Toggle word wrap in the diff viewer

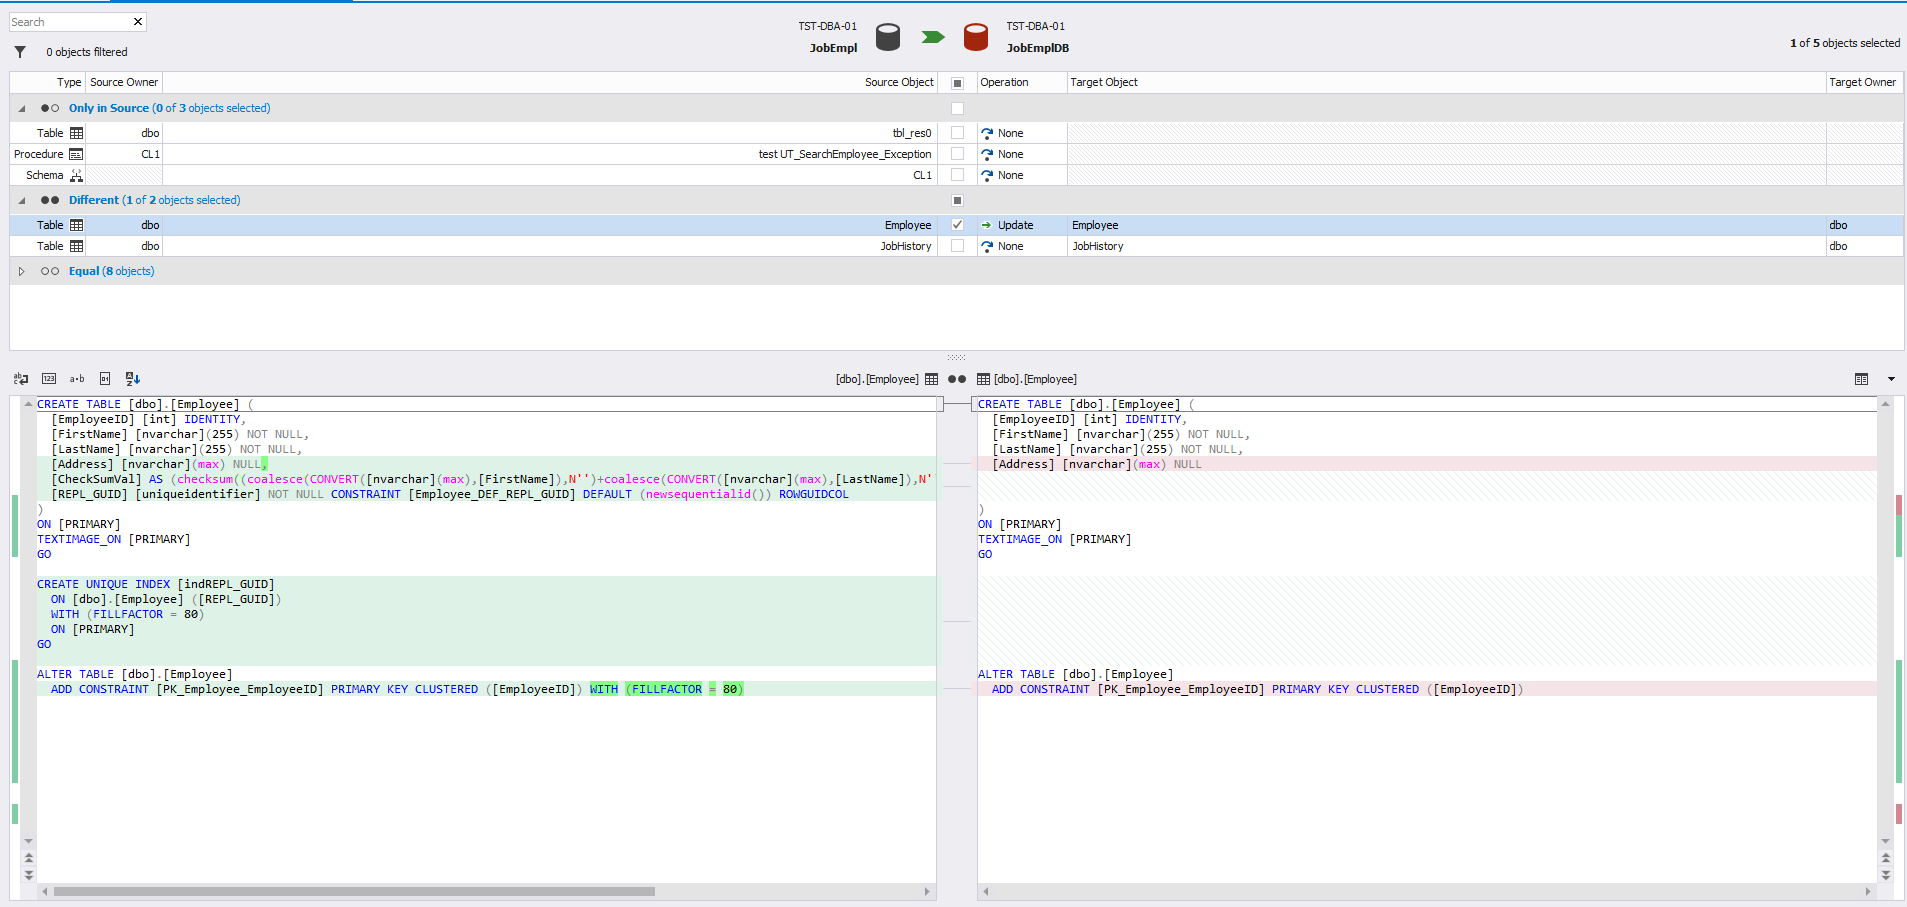21,379
